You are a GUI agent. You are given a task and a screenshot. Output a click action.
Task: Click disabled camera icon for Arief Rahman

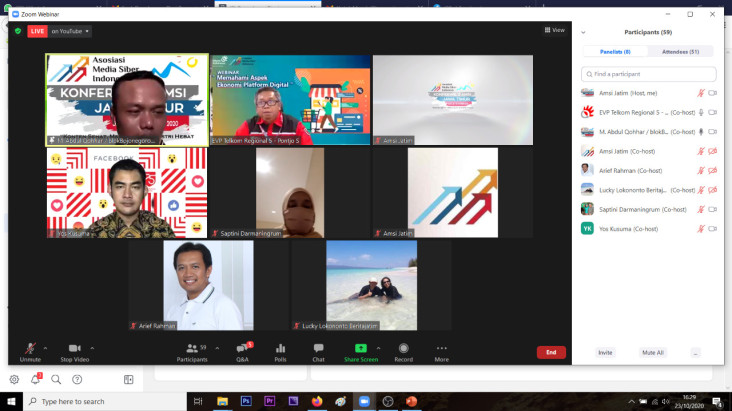pyautogui.click(x=712, y=170)
